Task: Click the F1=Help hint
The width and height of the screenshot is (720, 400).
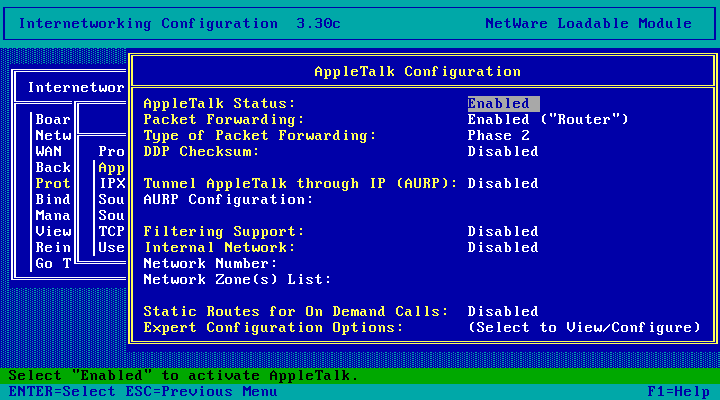Action: coord(679,392)
